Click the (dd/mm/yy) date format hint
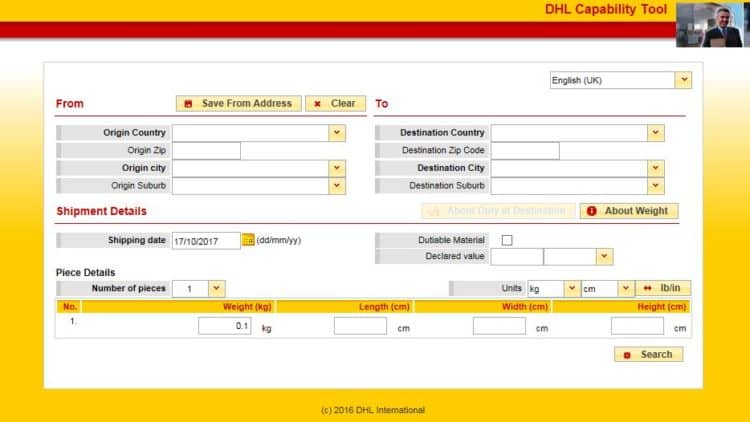This screenshot has width=750, height=422. [279, 240]
